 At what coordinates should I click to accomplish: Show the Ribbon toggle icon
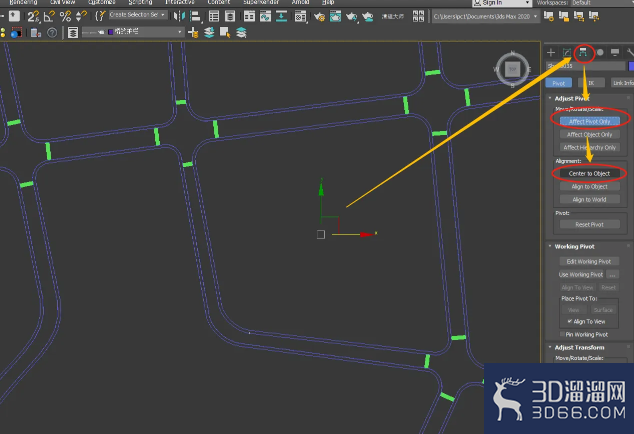[x=249, y=17]
